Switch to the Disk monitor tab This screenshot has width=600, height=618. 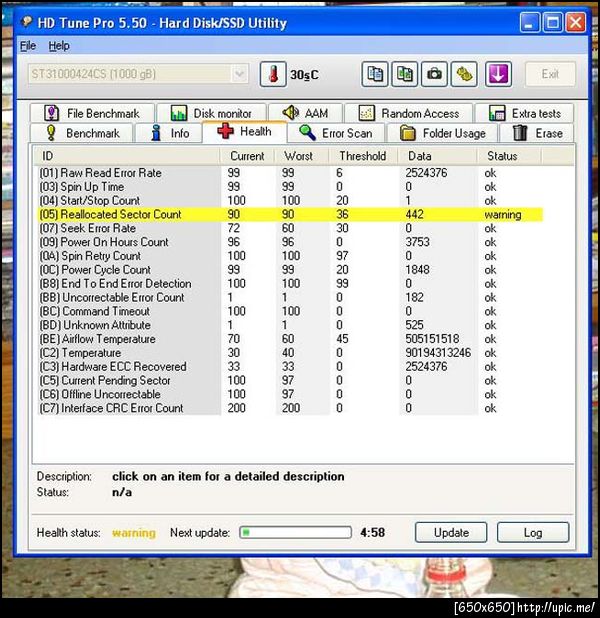point(212,114)
